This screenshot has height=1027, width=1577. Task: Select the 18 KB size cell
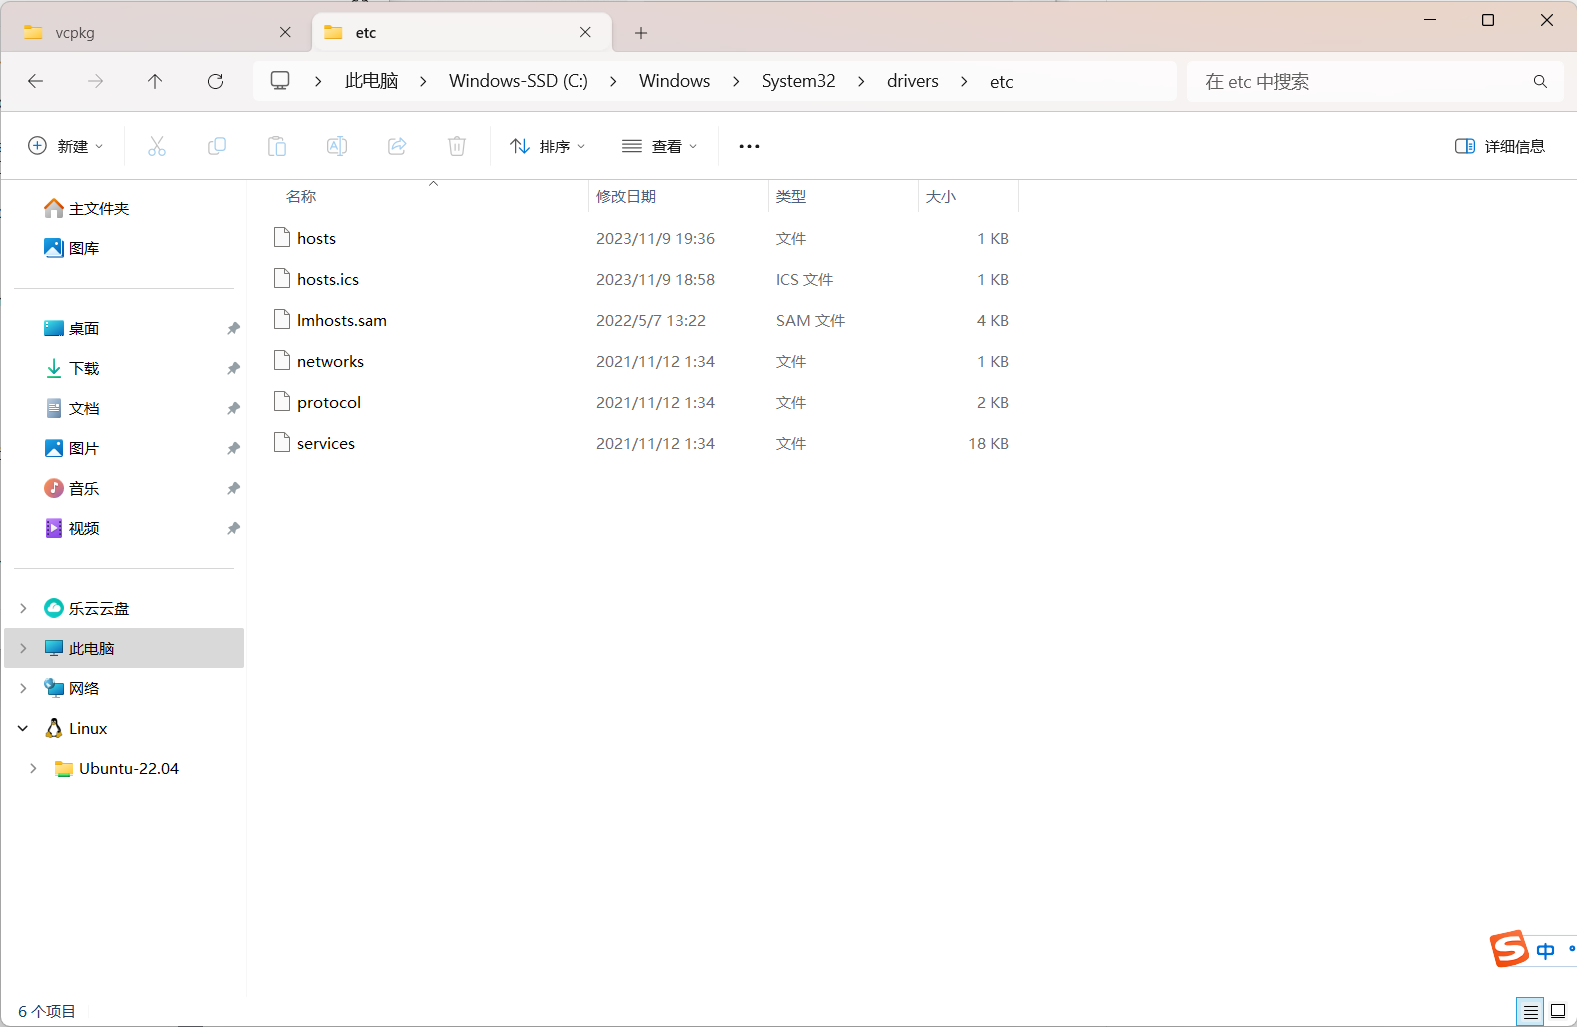pos(988,443)
